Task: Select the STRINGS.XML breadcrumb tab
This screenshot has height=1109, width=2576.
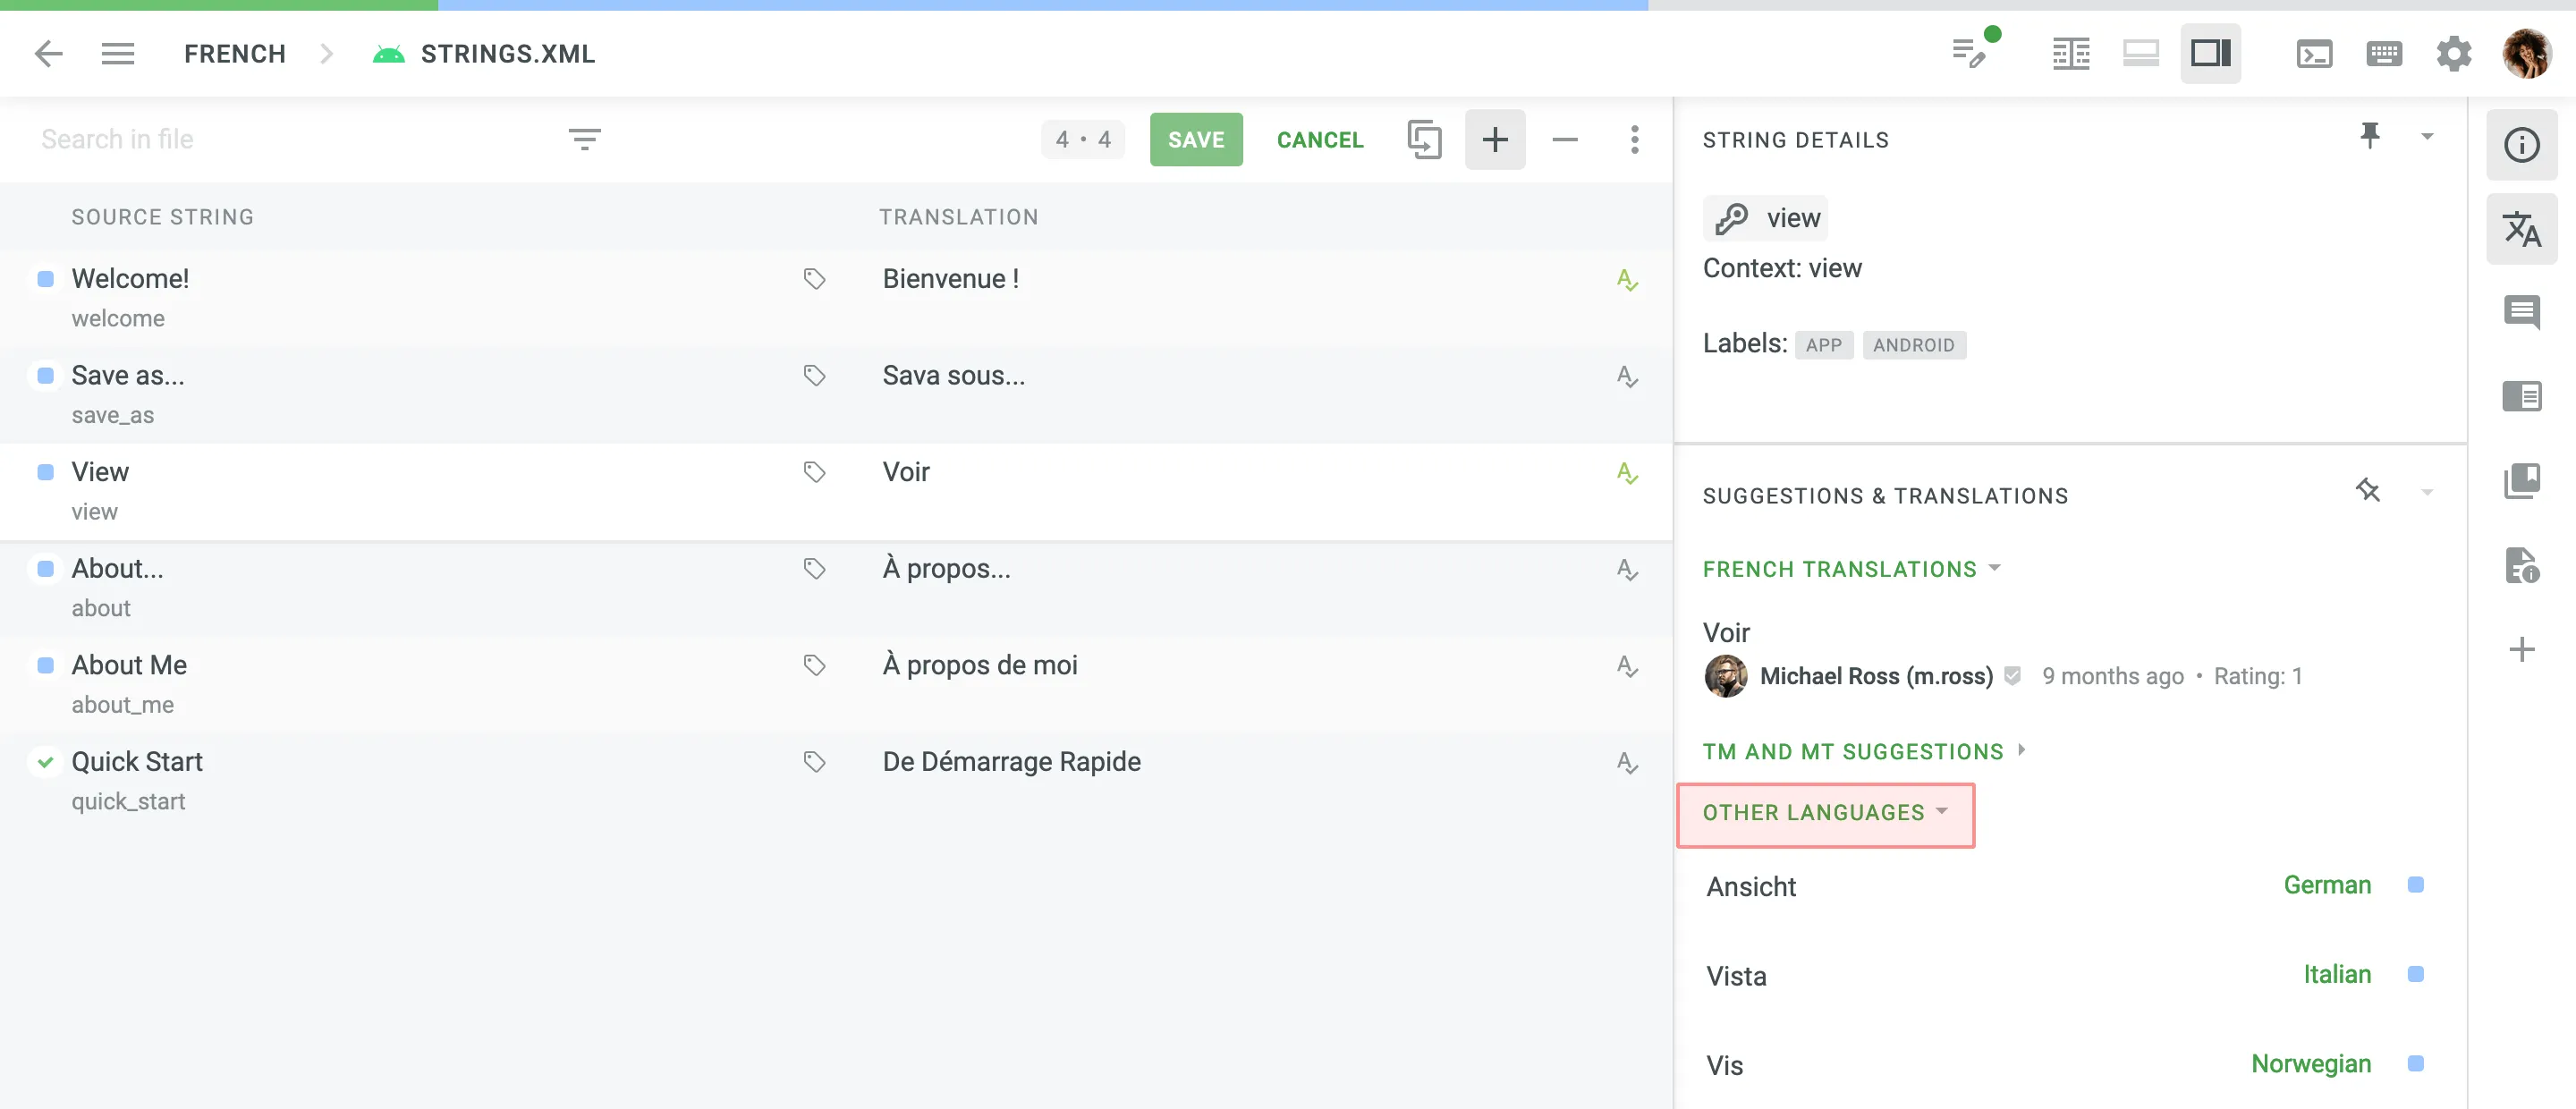Action: (508, 51)
